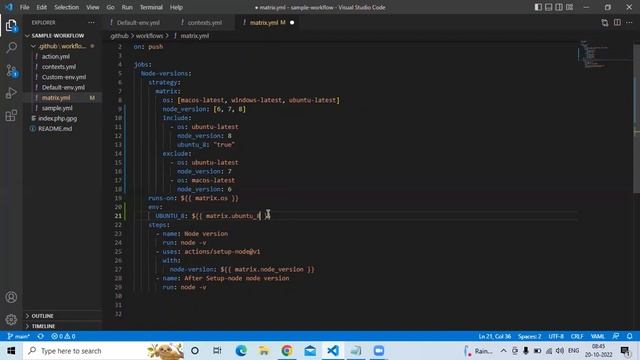The width and height of the screenshot is (640, 360).
Task: Open Google Chrome from taskbar
Action: click(287, 351)
